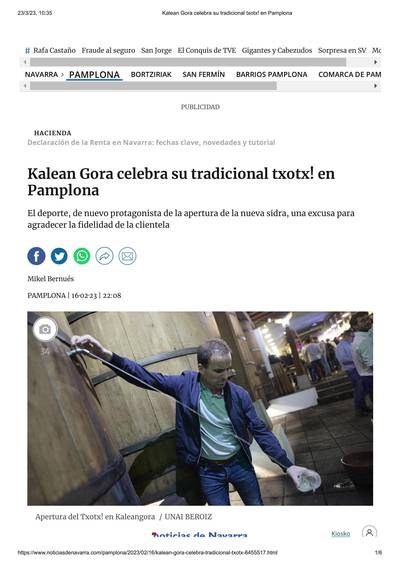This screenshot has width=400, height=566.
Task: Open the Kiosko link
Action: [x=341, y=534]
